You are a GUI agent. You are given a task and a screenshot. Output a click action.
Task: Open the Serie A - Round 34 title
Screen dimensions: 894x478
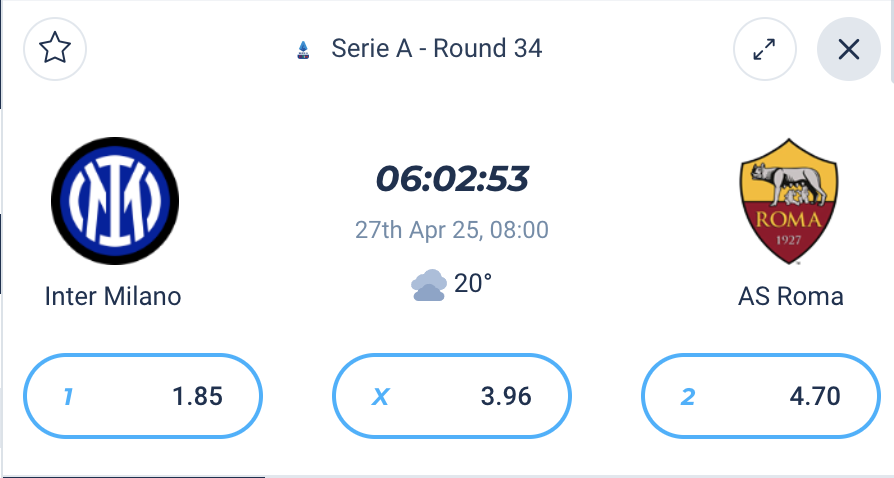437,48
